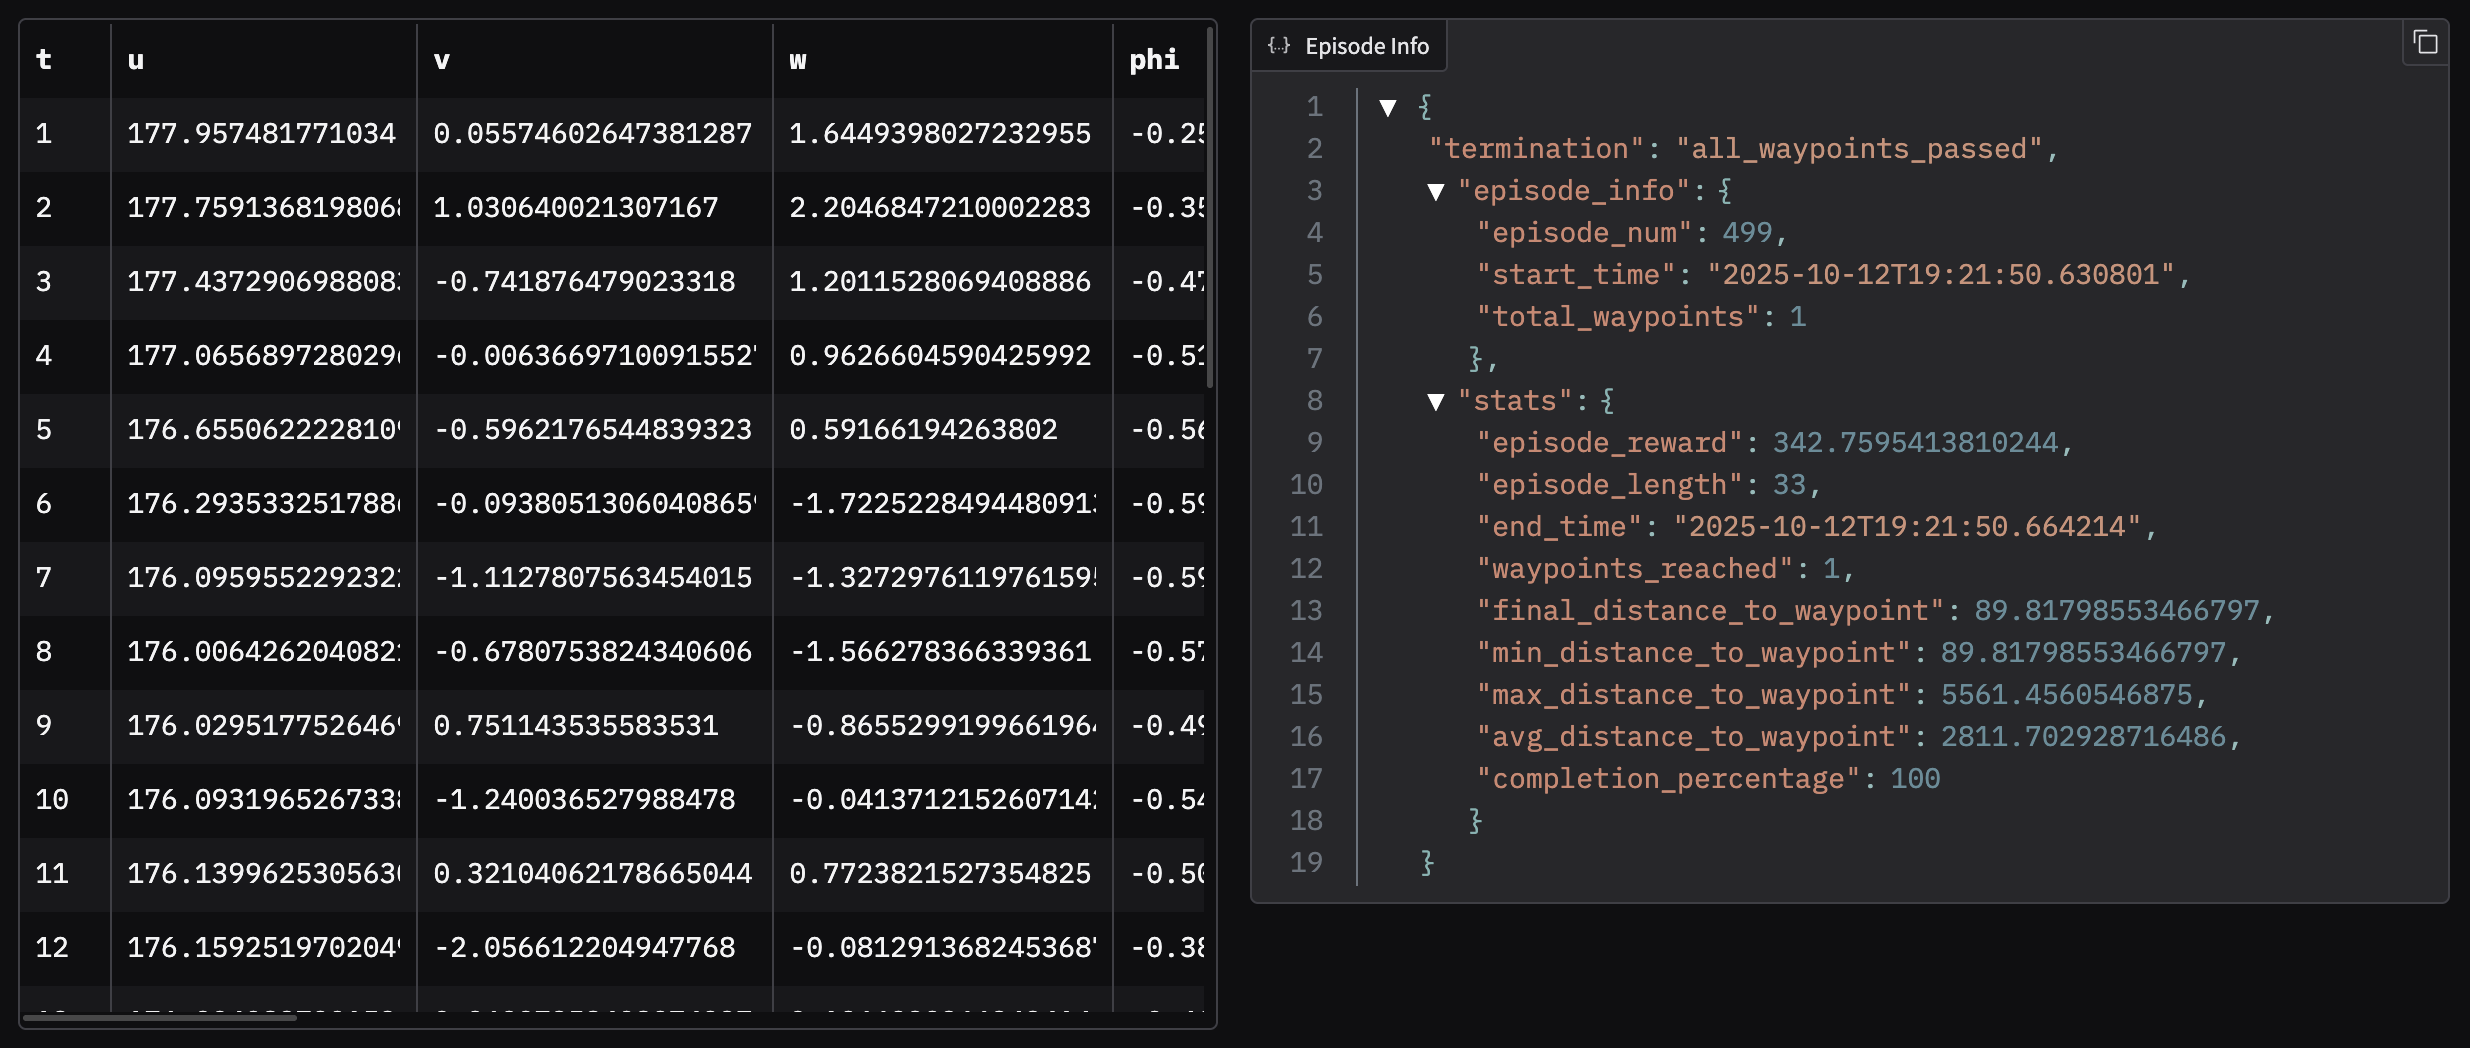Screen dimensions: 2470x1048
Task: Collapse the root JSON object on line 1
Action: [x=1388, y=107]
